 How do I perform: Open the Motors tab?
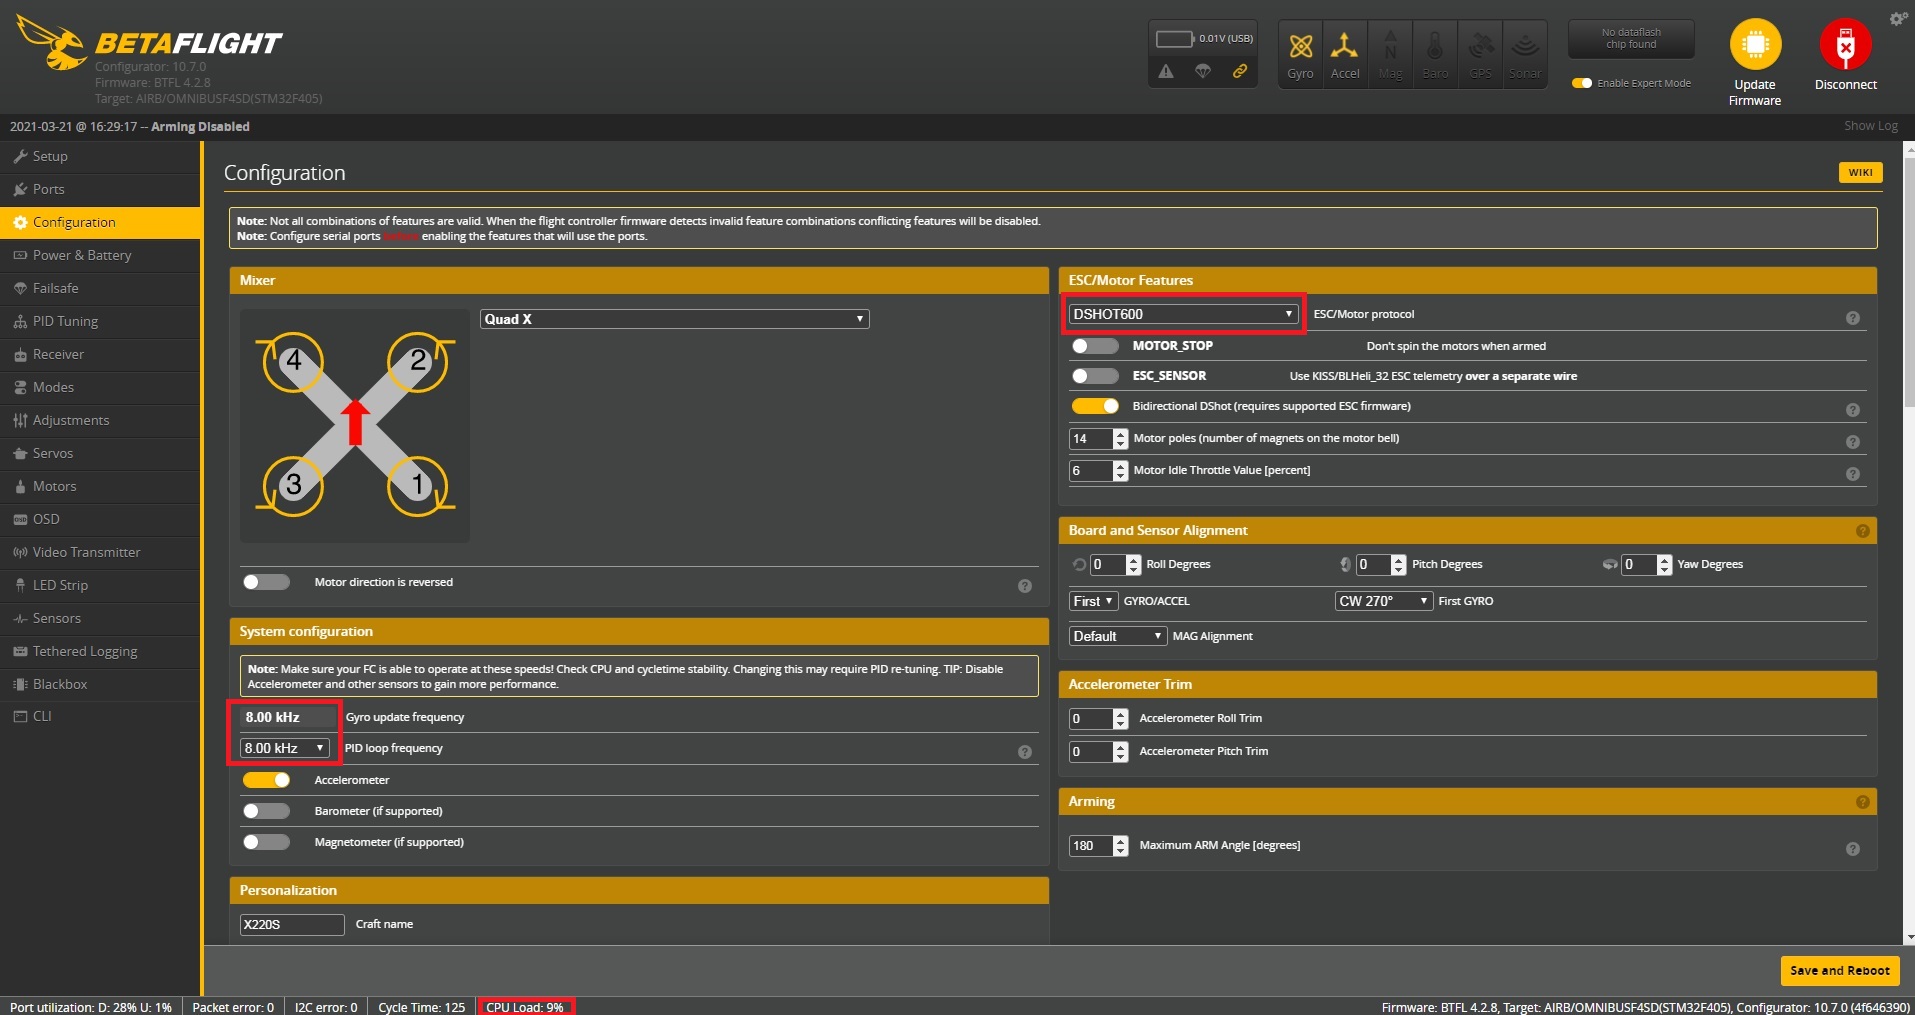tap(100, 486)
